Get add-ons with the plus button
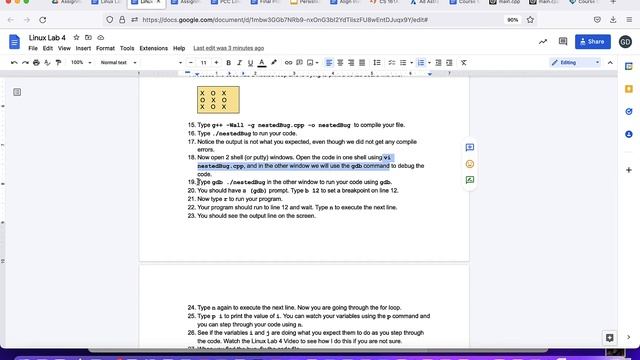The height and width of the screenshot is (360, 640). click(x=629, y=170)
